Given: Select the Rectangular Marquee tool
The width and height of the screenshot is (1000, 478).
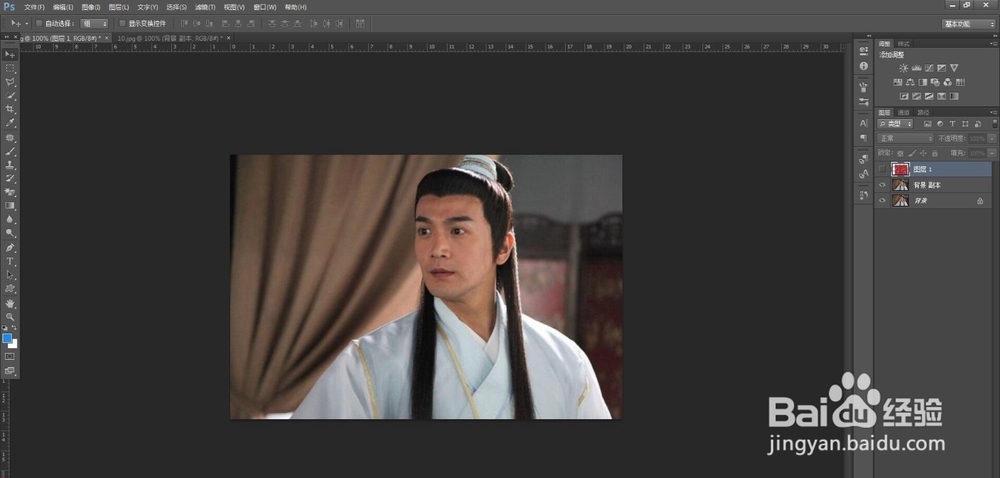Looking at the screenshot, I should (10, 68).
